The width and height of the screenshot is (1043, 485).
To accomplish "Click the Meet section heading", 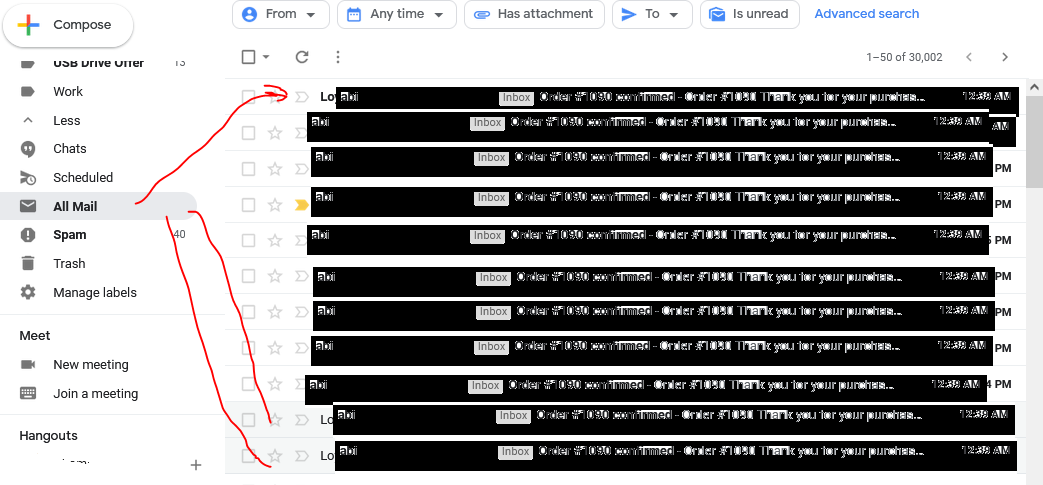I will pos(35,336).
